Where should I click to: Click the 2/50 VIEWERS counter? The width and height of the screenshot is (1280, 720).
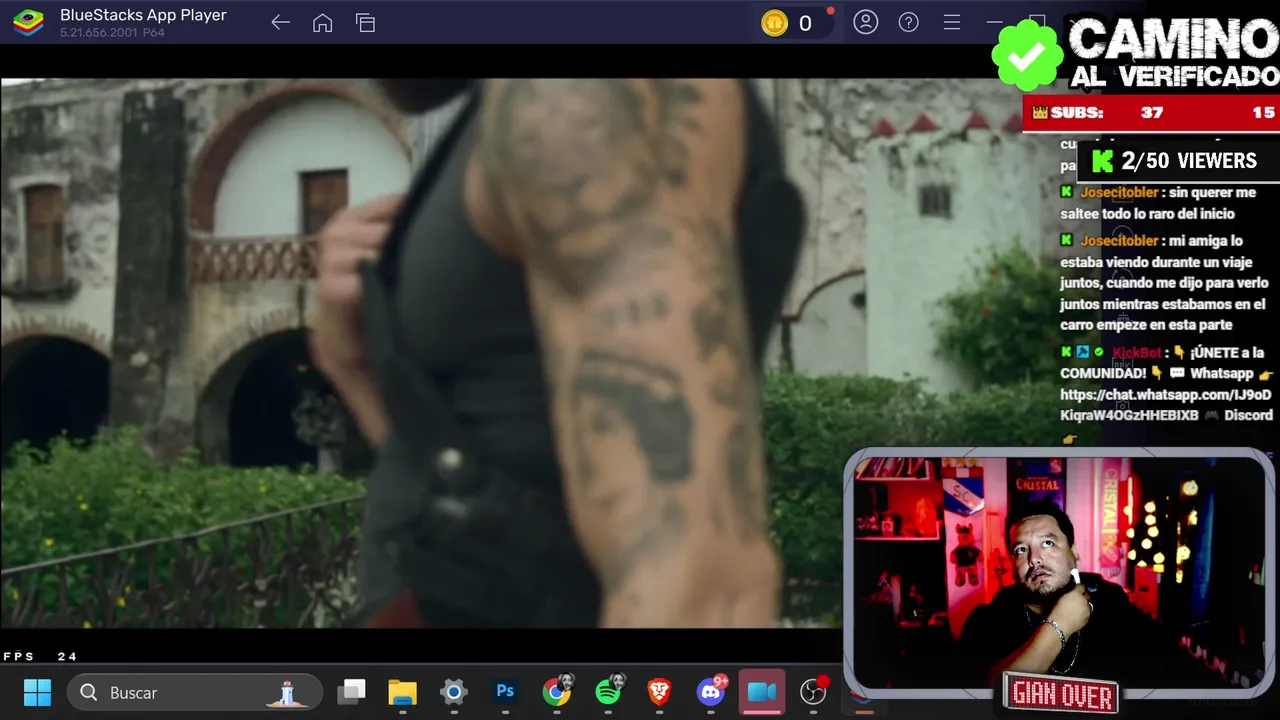point(1177,161)
